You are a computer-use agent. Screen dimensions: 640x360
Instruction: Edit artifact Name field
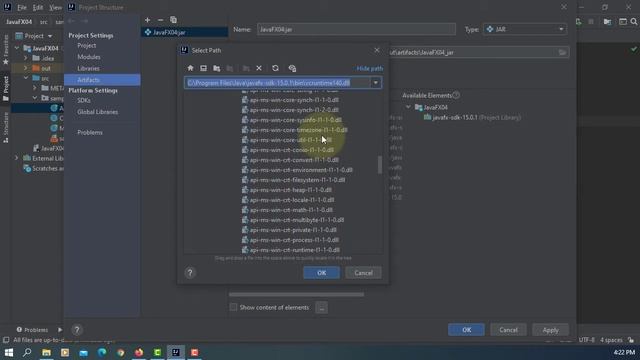[x=356, y=29]
